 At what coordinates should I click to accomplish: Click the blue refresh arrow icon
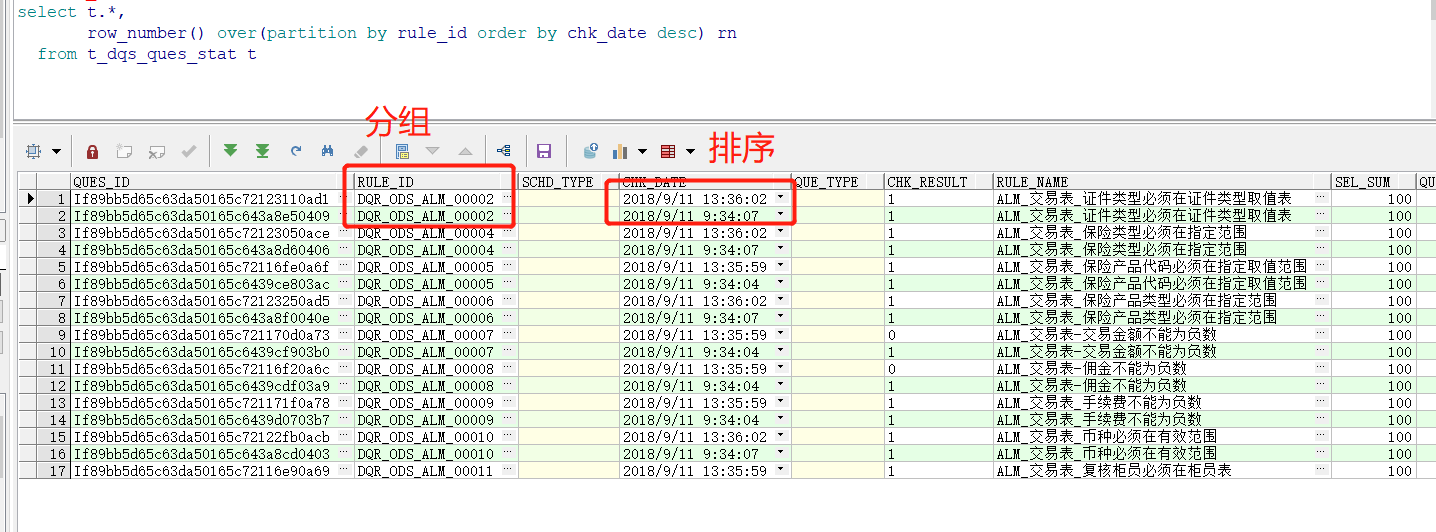[295, 151]
